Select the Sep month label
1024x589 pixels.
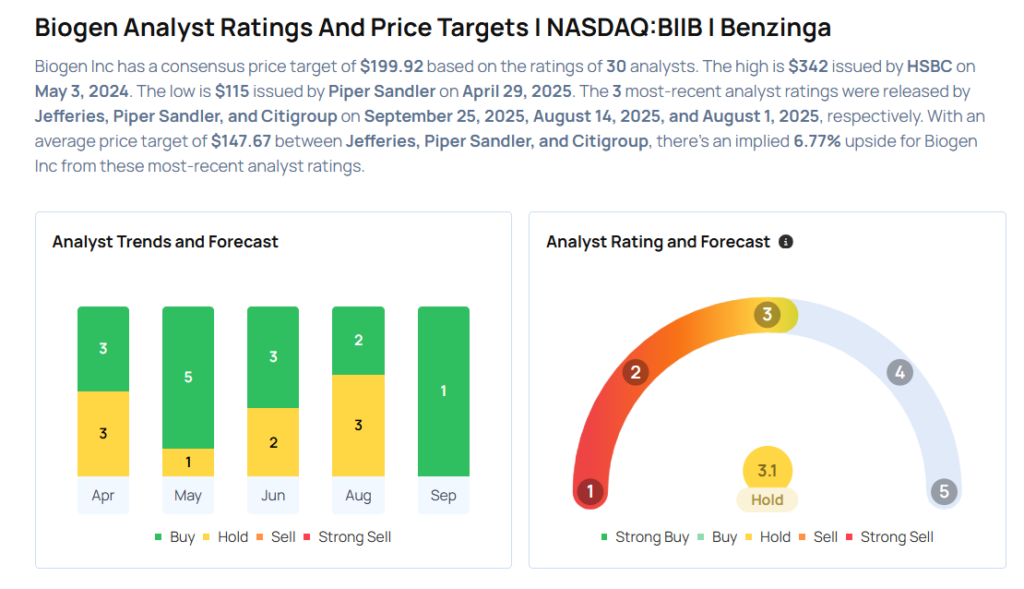(443, 496)
